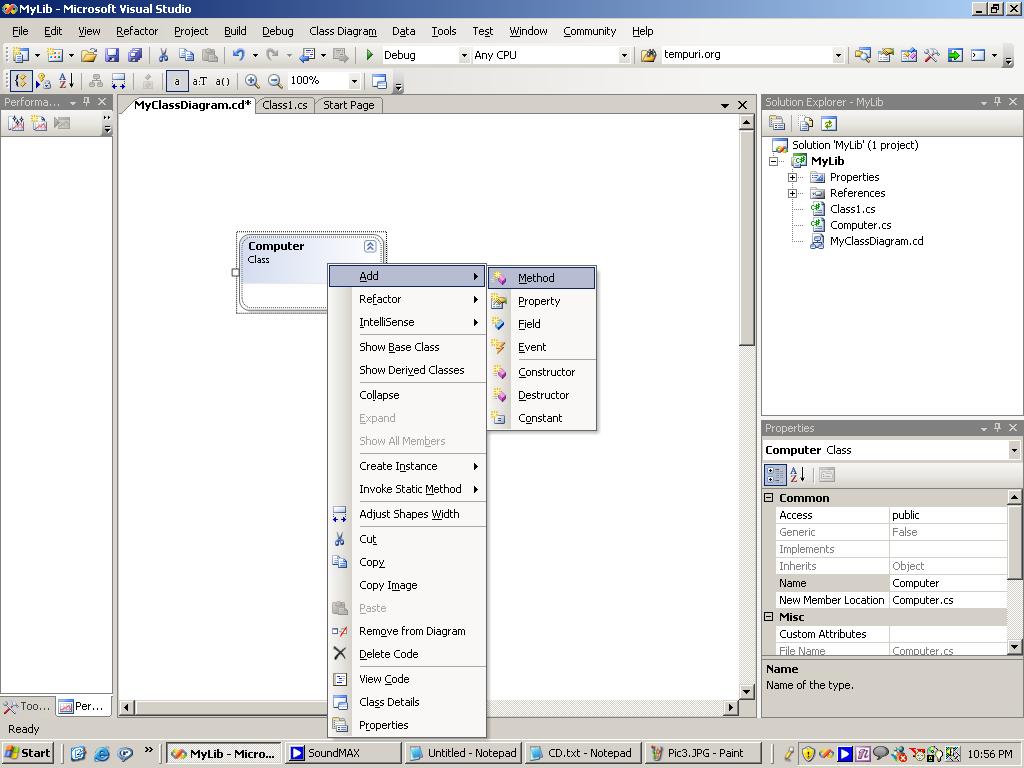Open the Class Diagram menu
1024x768 pixels.
(343, 31)
